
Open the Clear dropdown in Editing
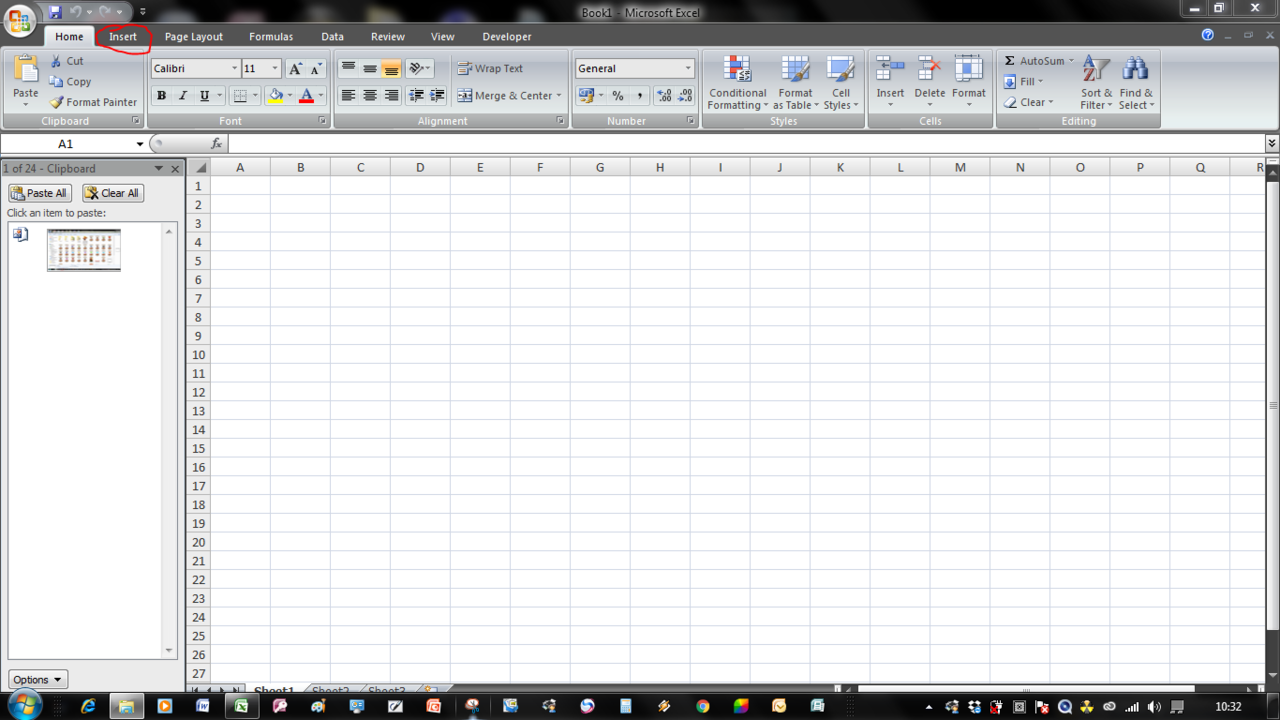[x=1029, y=102]
